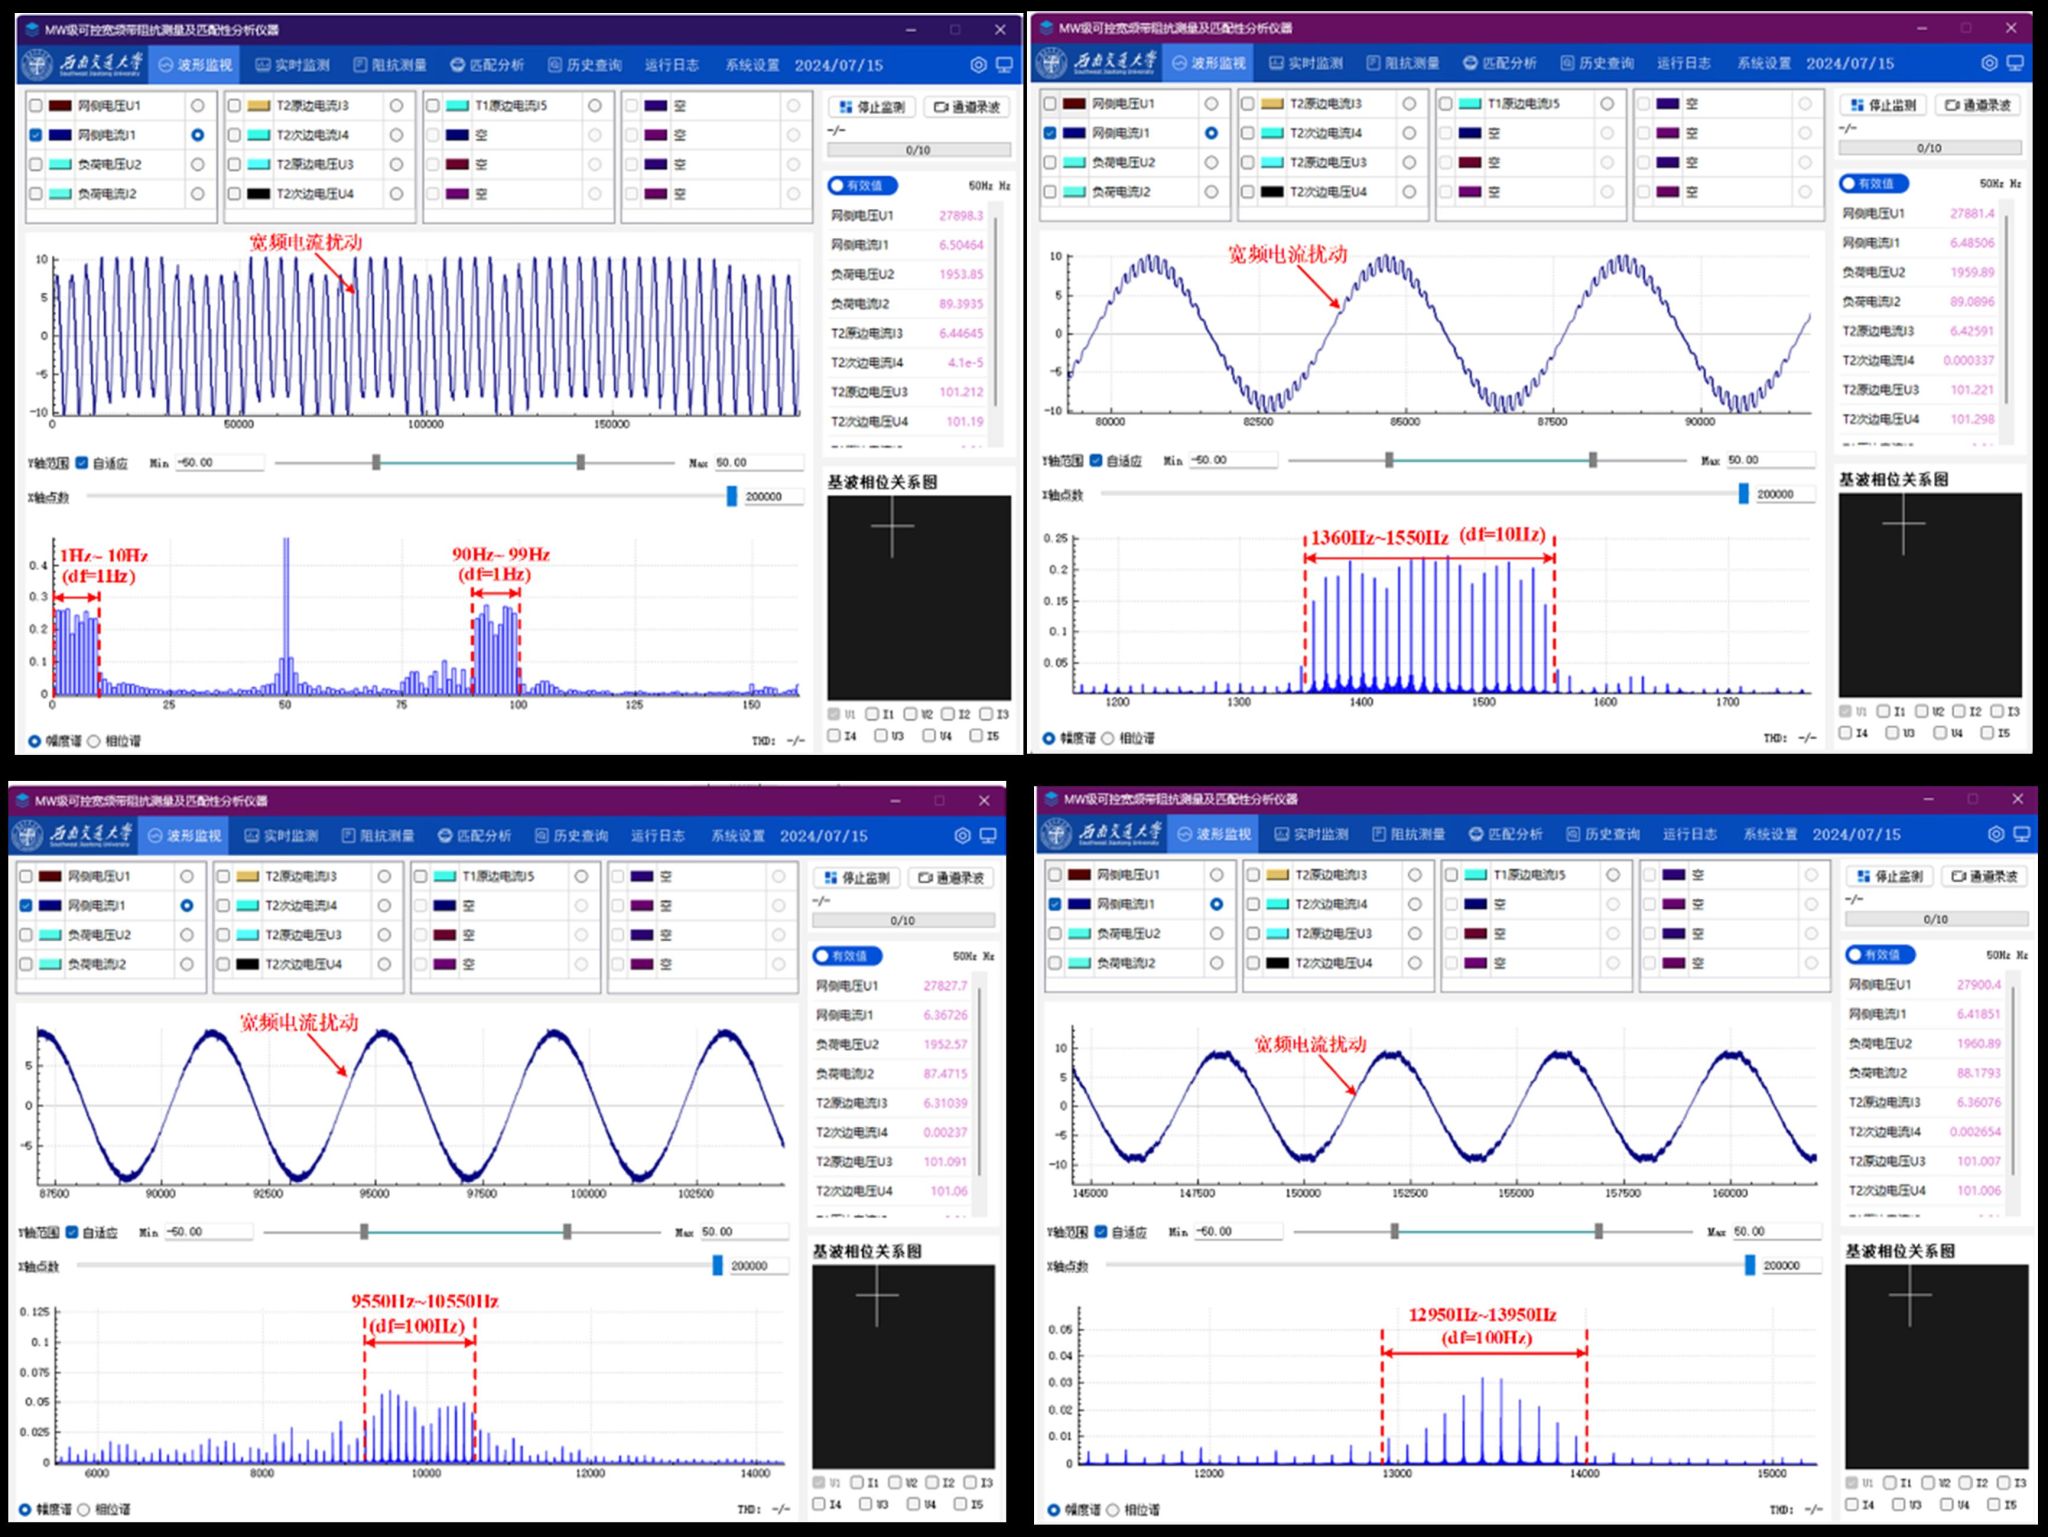Image resolution: width=2048 pixels, height=1537 pixels.
Task: Click X轴点数 slider handle in top-left window
Action: point(731,496)
